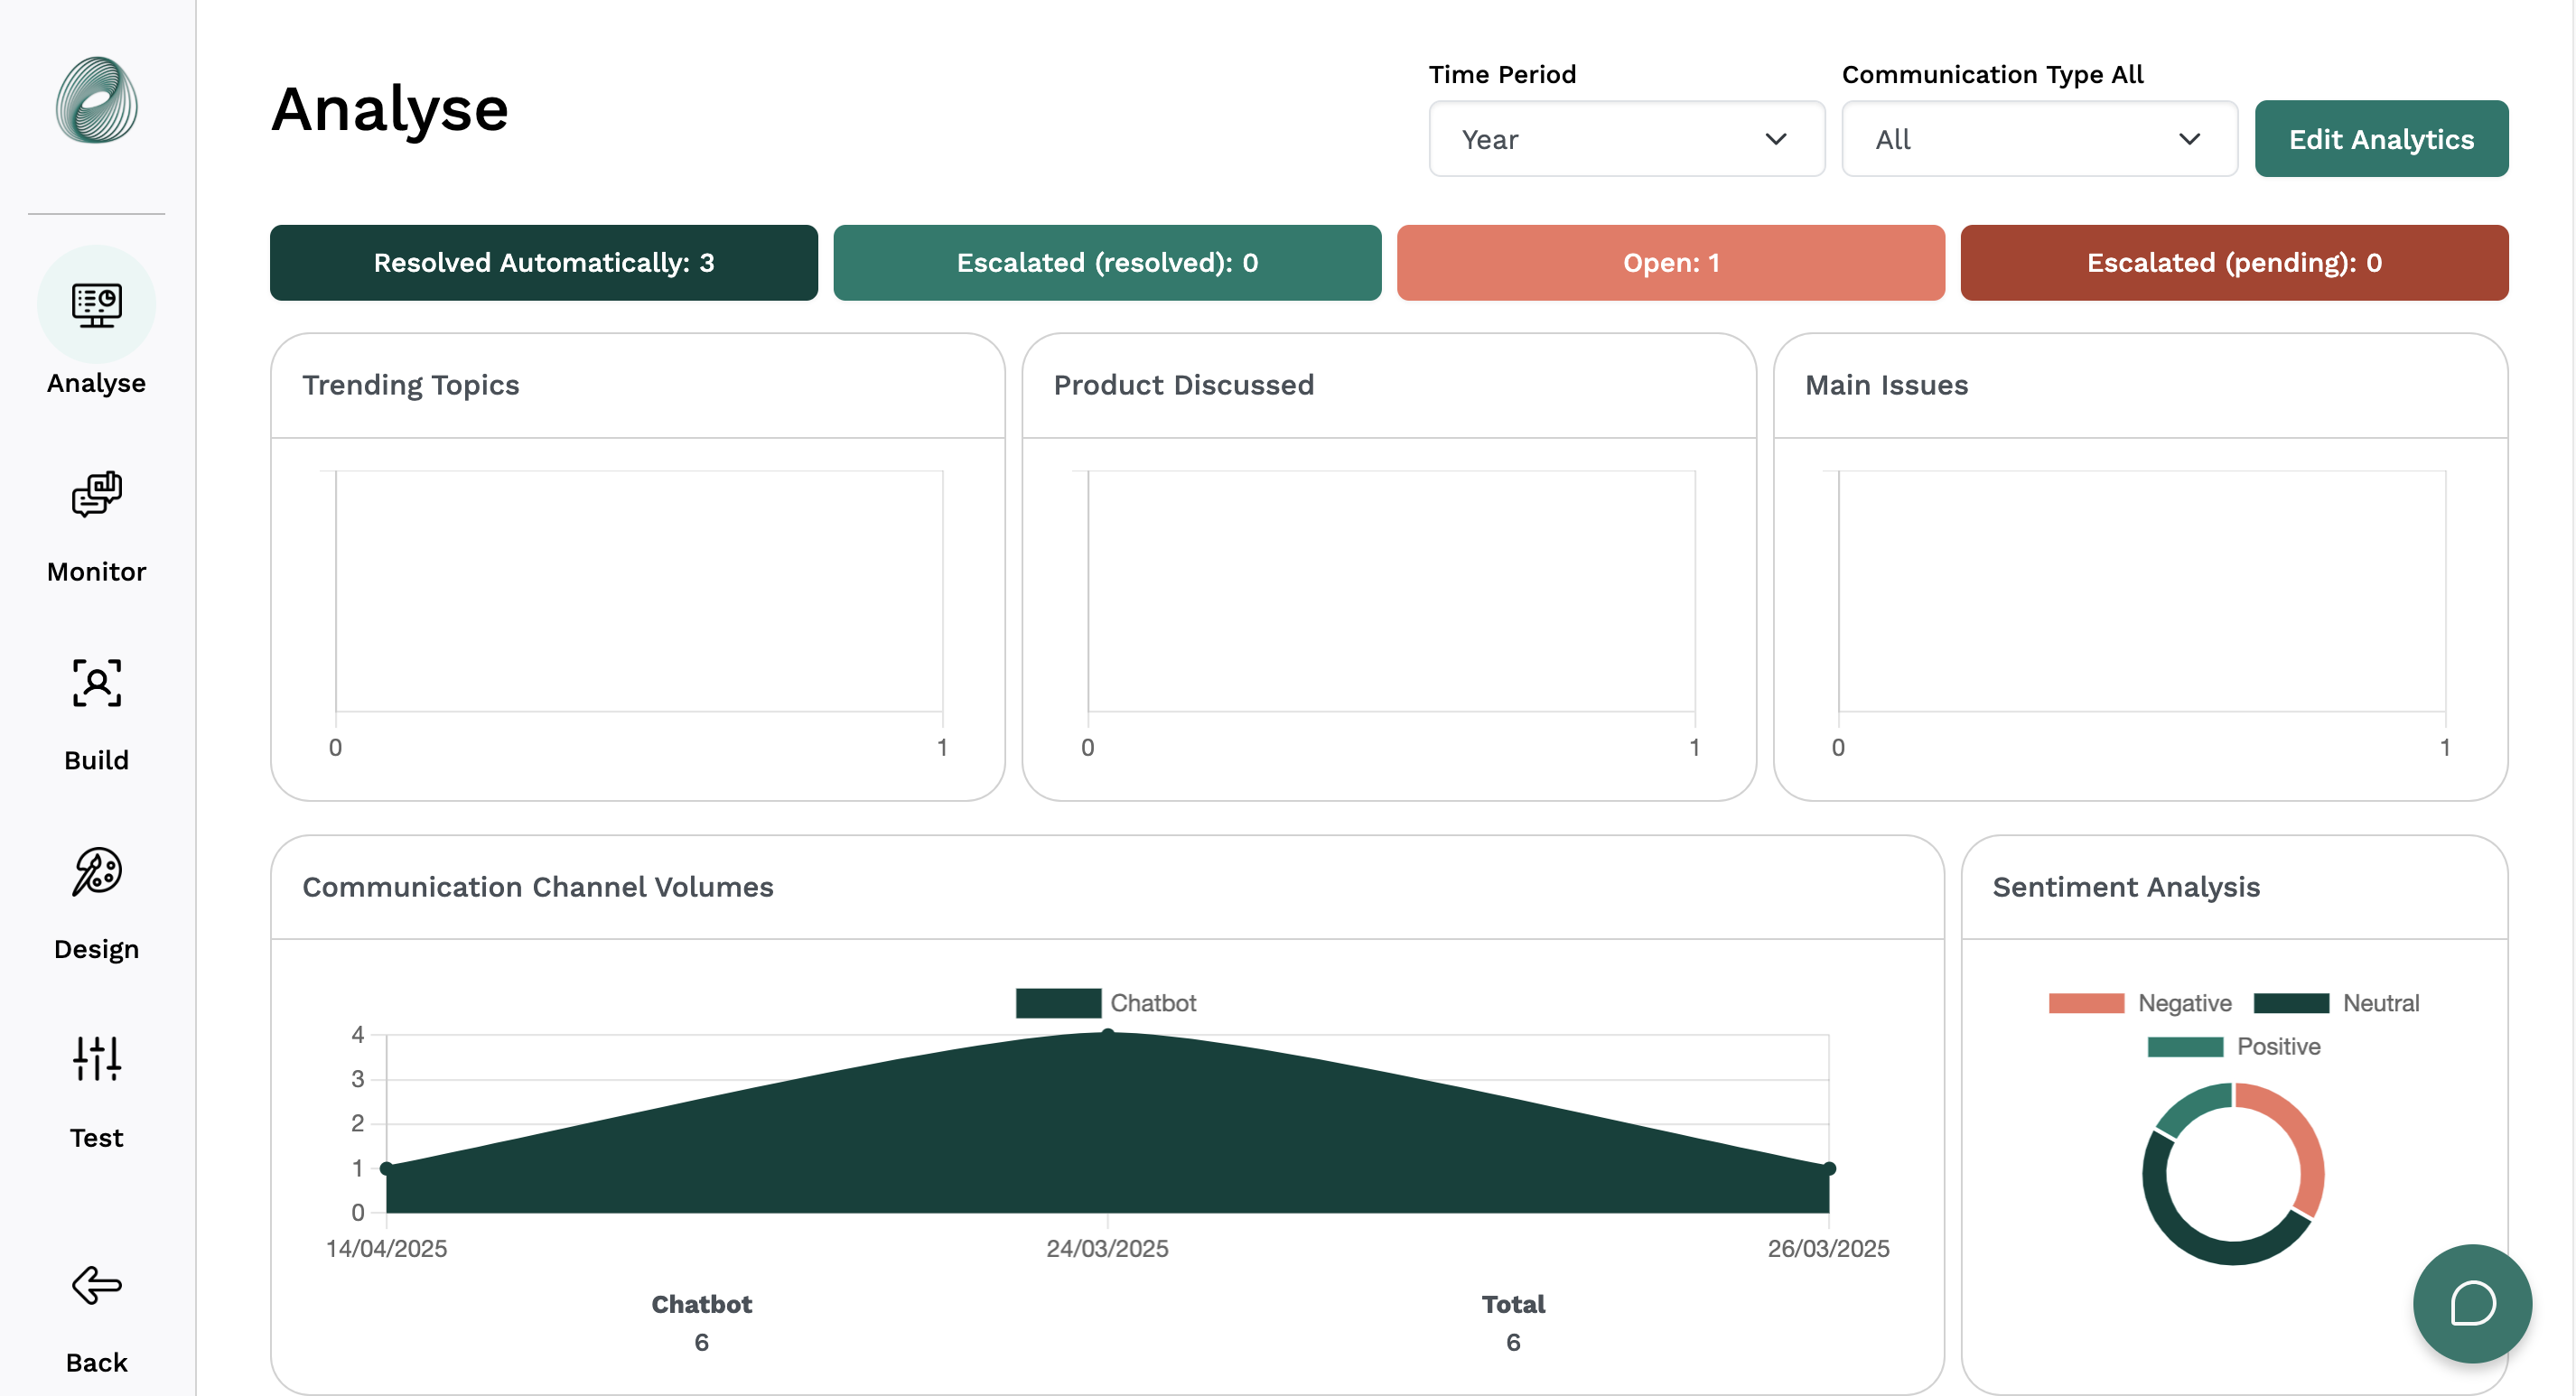Open the Test sliders icon
The image size is (2576, 1396).
97,1058
